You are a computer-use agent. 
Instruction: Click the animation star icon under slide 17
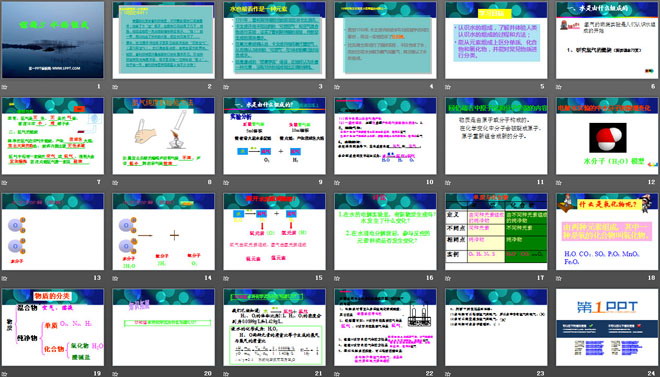[448, 278]
